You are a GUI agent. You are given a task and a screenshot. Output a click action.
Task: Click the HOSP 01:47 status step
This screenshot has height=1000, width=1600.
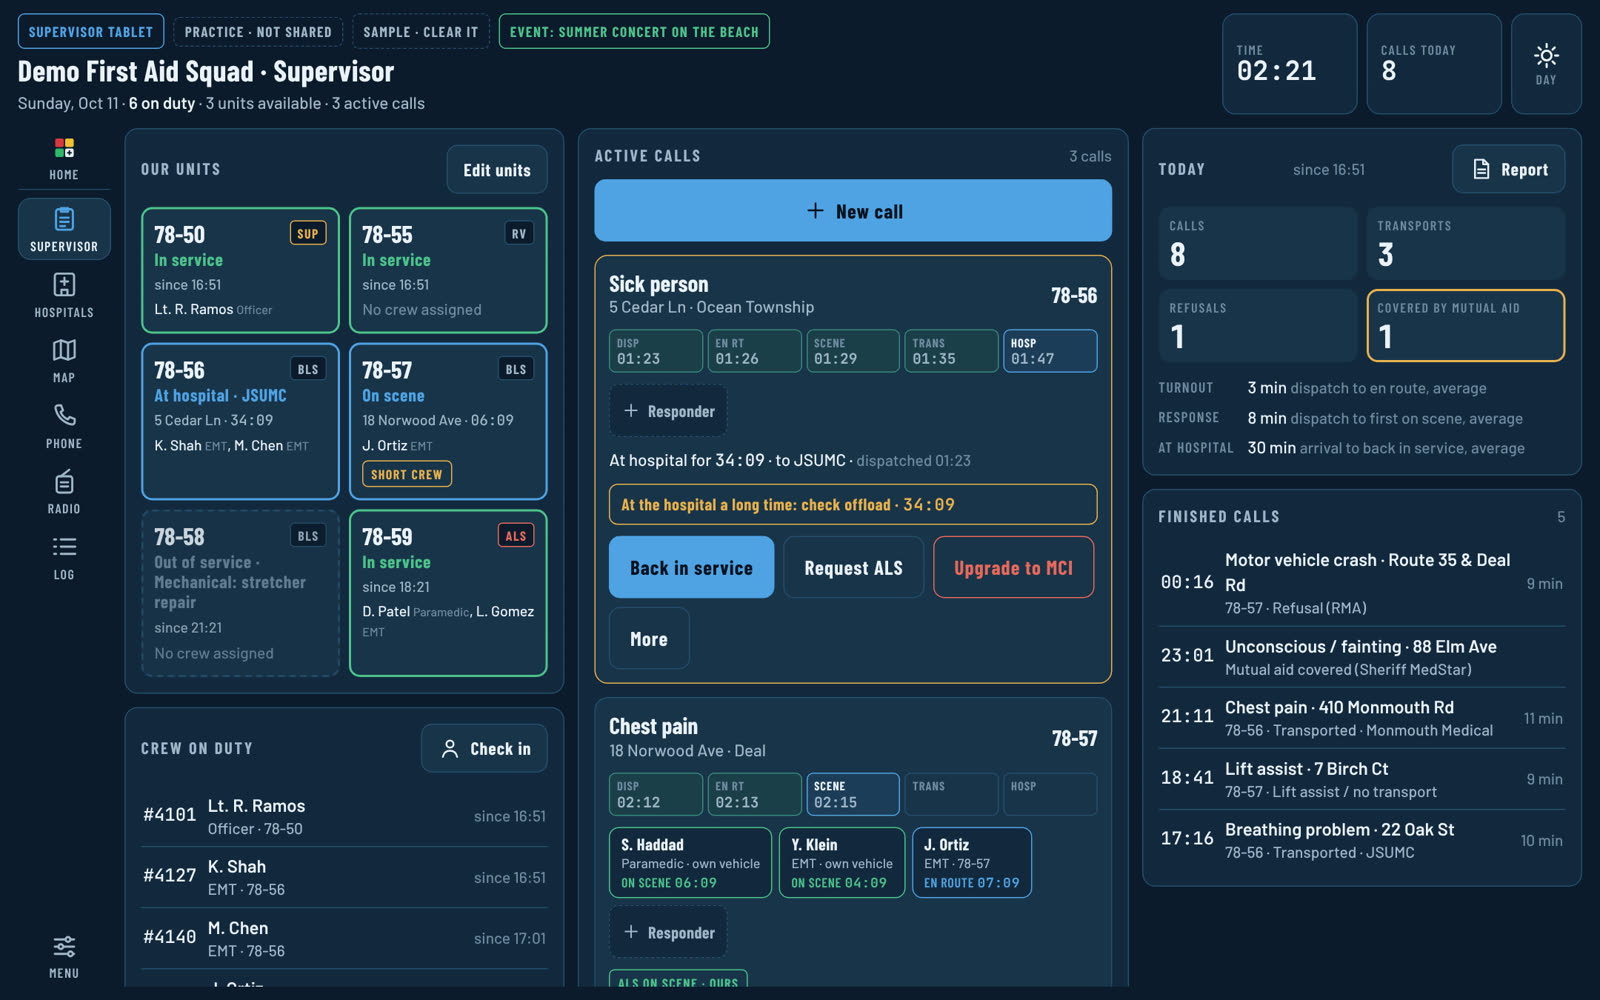point(1050,351)
